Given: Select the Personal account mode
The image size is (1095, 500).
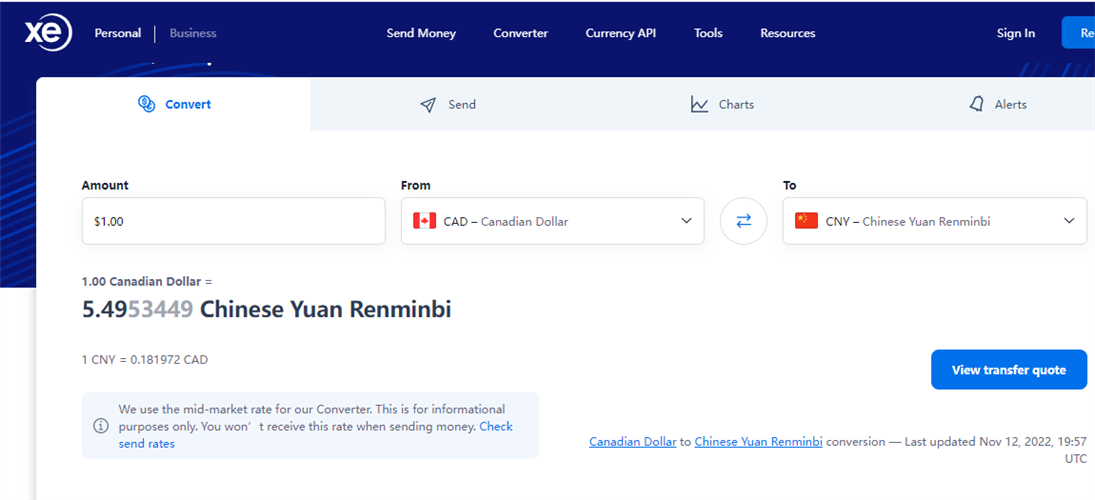Looking at the screenshot, I should [118, 33].
